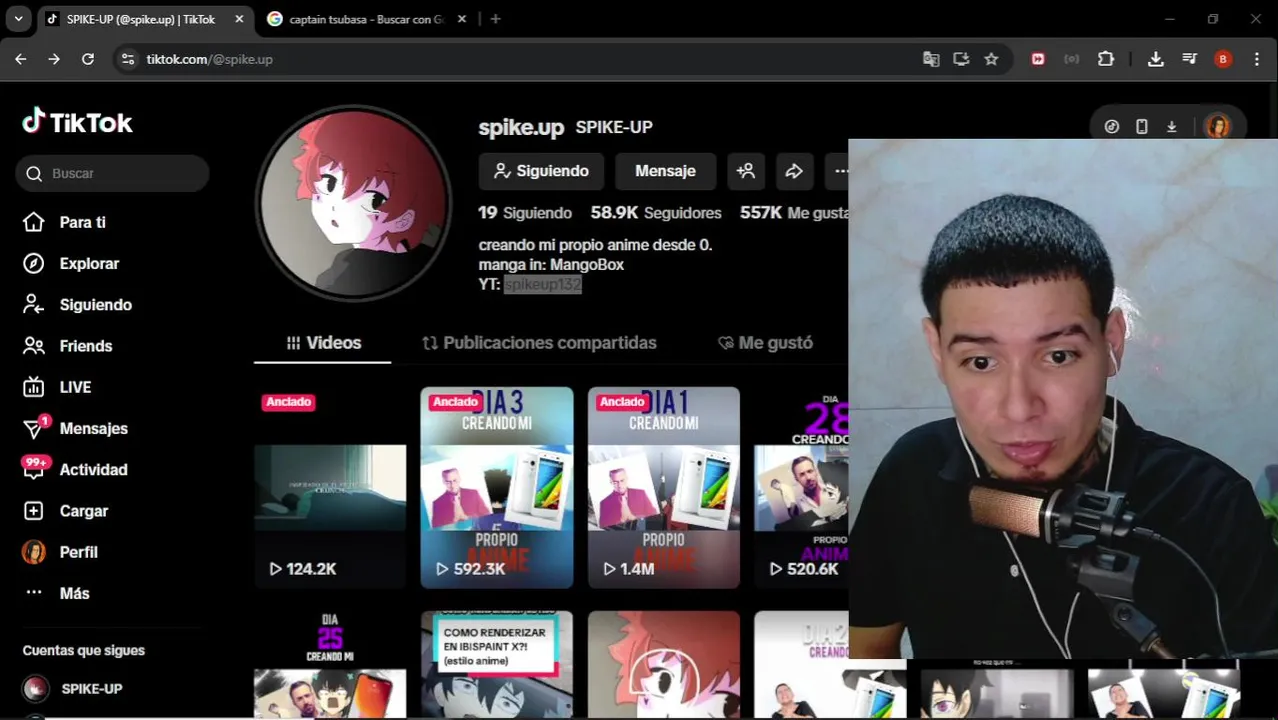The image size is (1278, 720).
Task: Open the red-haired character video thumbnail
Action: pyautogui.click(x=664, y=664)
